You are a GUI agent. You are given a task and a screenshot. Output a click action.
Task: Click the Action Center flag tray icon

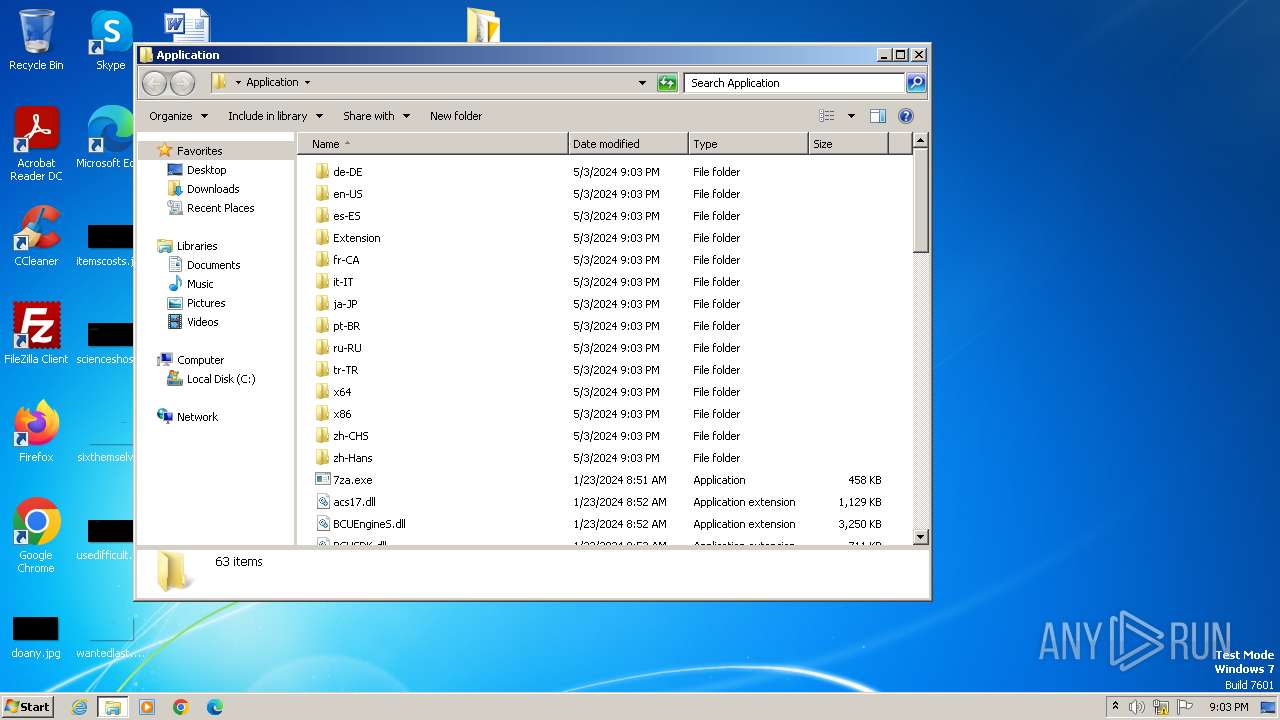(1184, 707)
